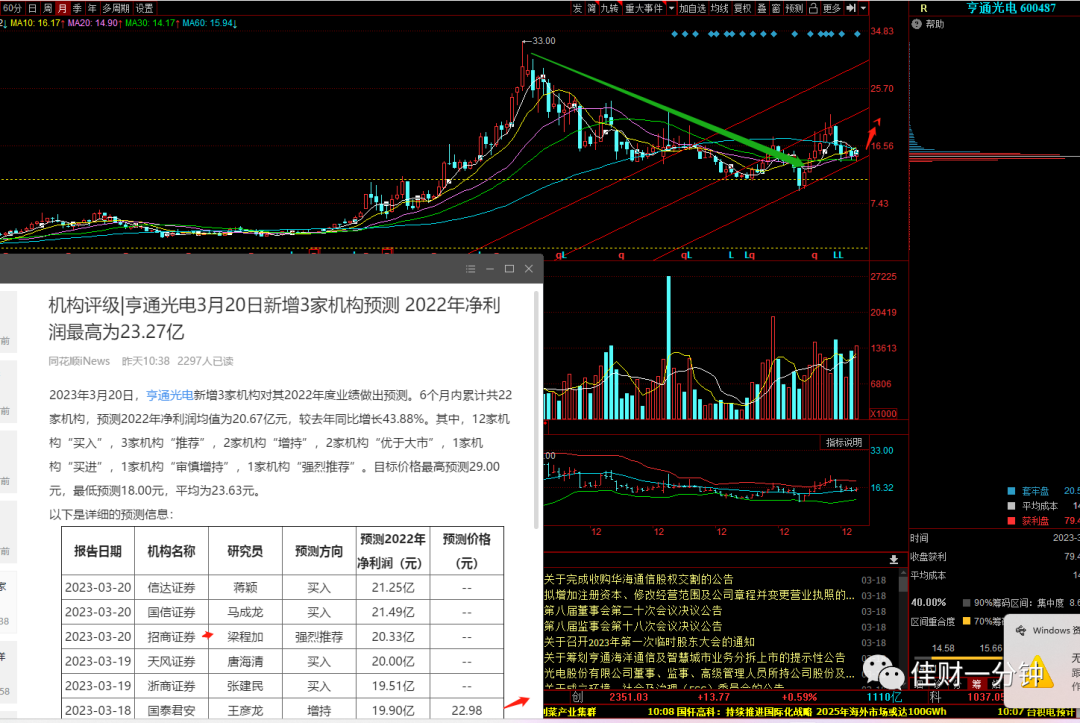Open the 更多 more tools menu
Image resolution: width=1080 pixels, height=723 pixels.
(x=831, y=8)
